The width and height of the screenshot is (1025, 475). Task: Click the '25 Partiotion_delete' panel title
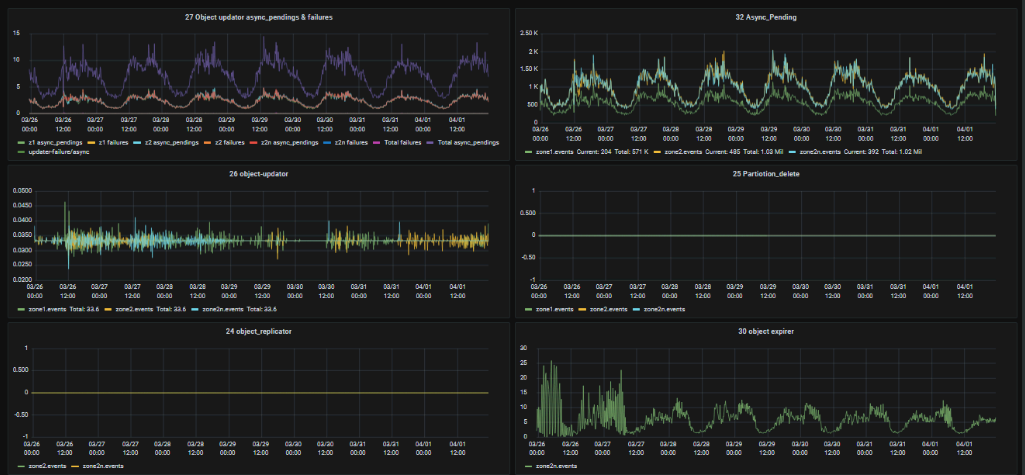tap(765, 173)
